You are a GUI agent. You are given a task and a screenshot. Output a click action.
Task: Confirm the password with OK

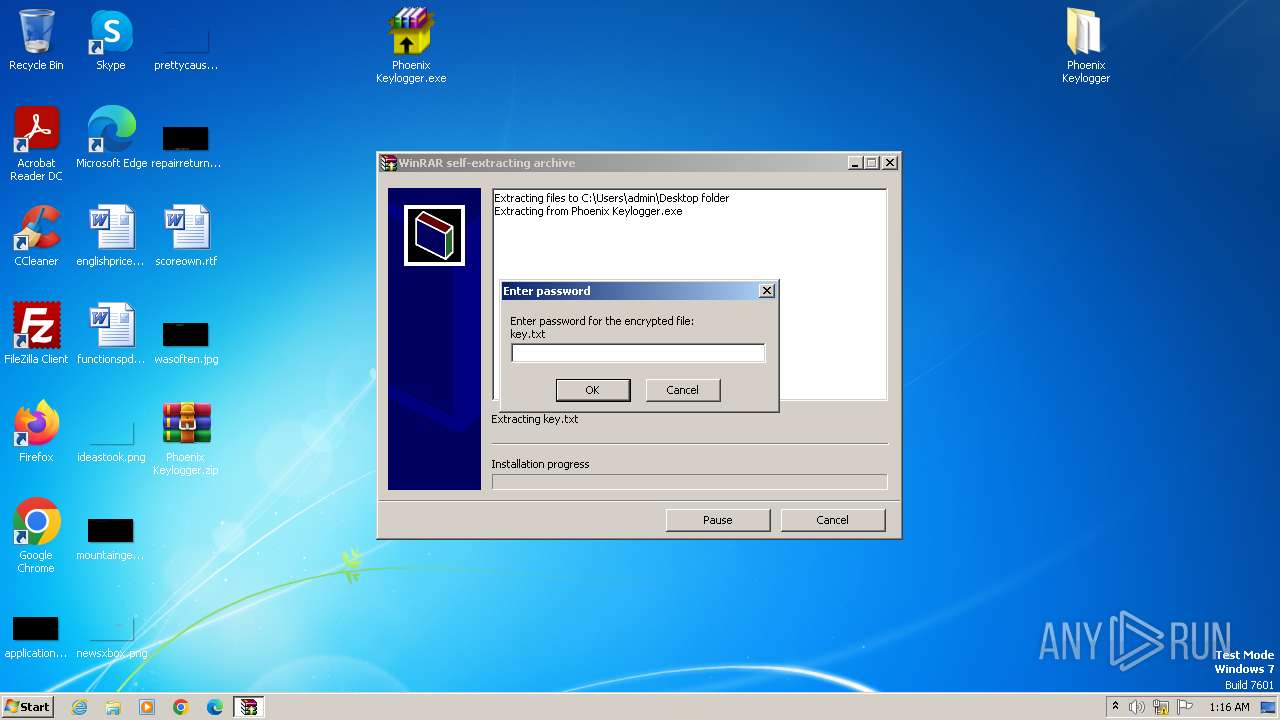tap(592, 390)
